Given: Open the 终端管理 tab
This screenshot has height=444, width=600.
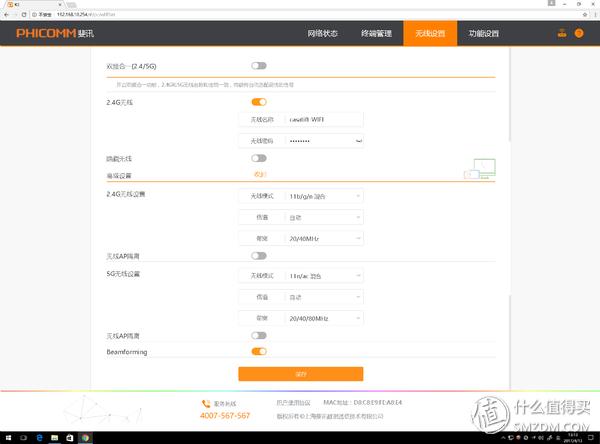Looking at the screenshot, I should tap(376, 33).
